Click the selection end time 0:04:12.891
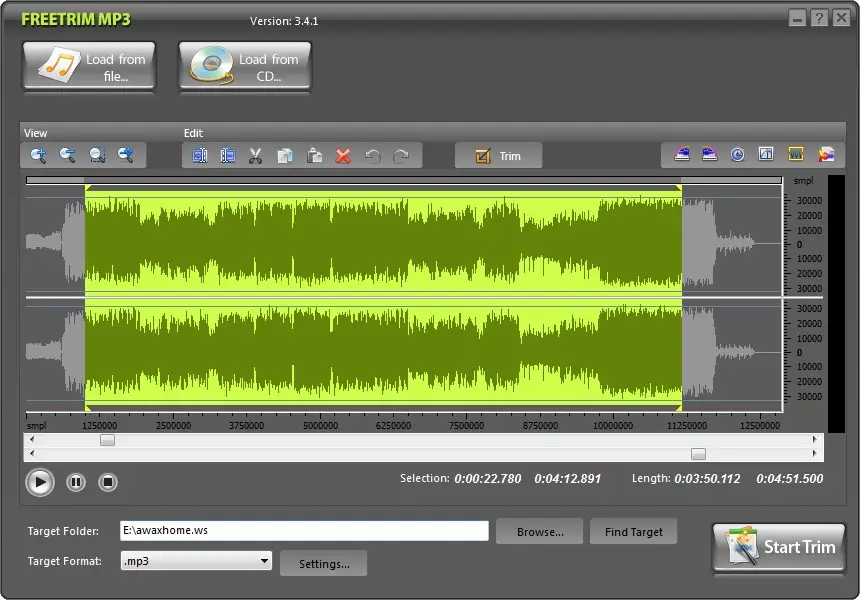The width and height of the screenshot is (860, 600). (568, 479)
